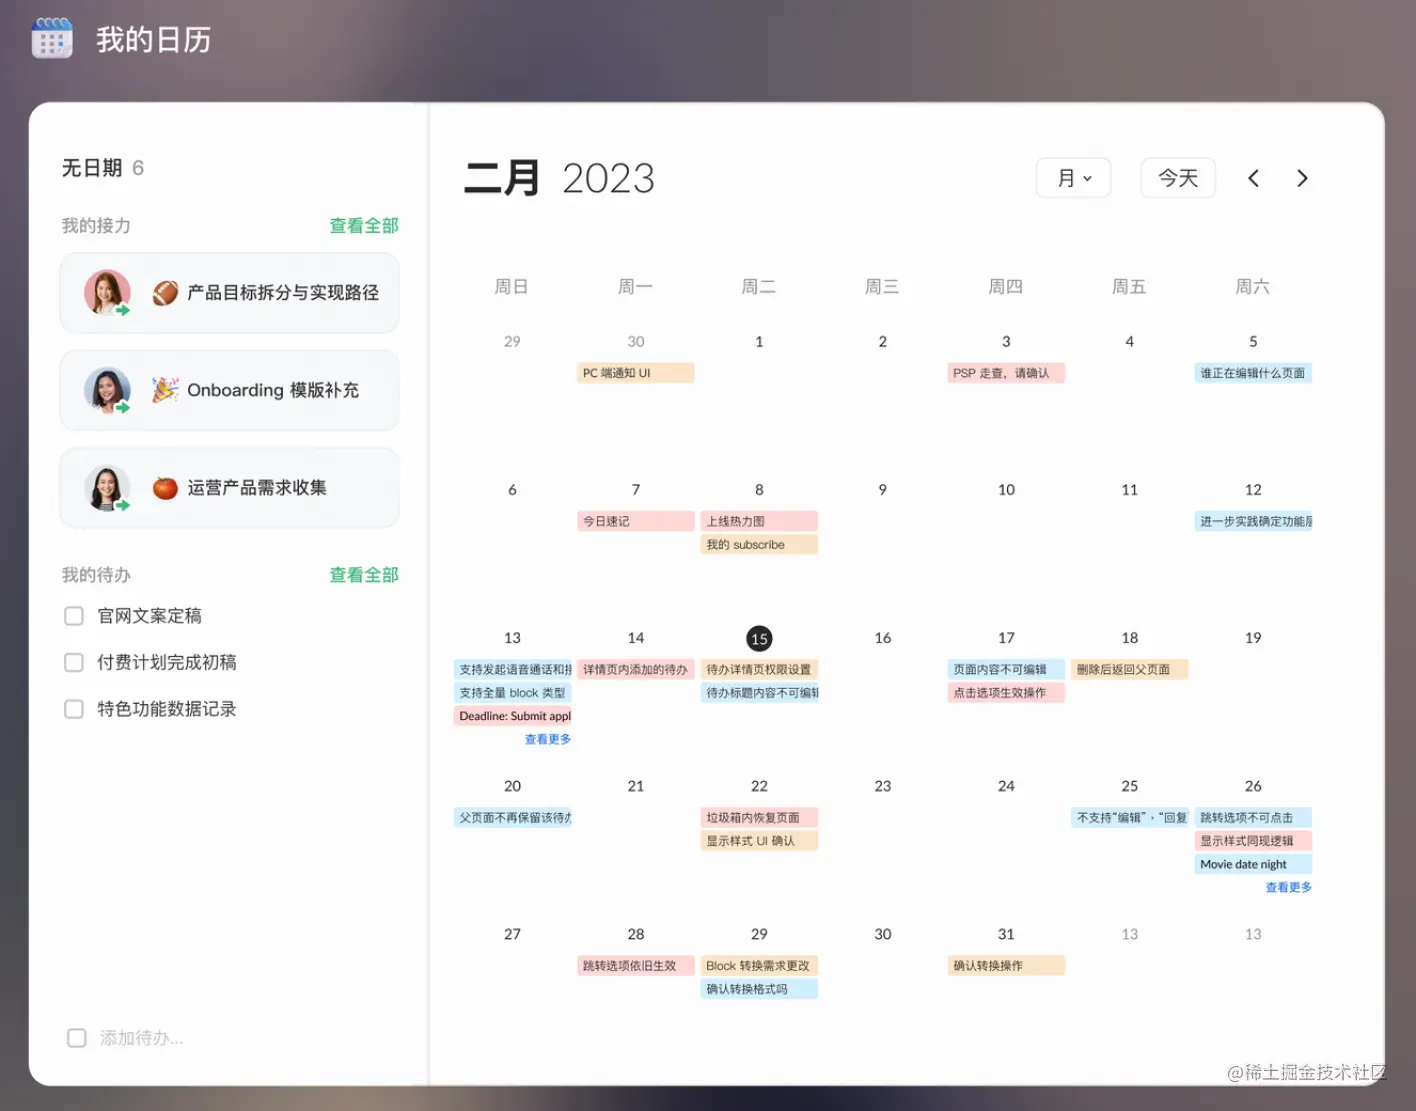Open the pink 今日速记 event tag
Viewport: 1416px width, 1111px height.
(x=635, y=521)
